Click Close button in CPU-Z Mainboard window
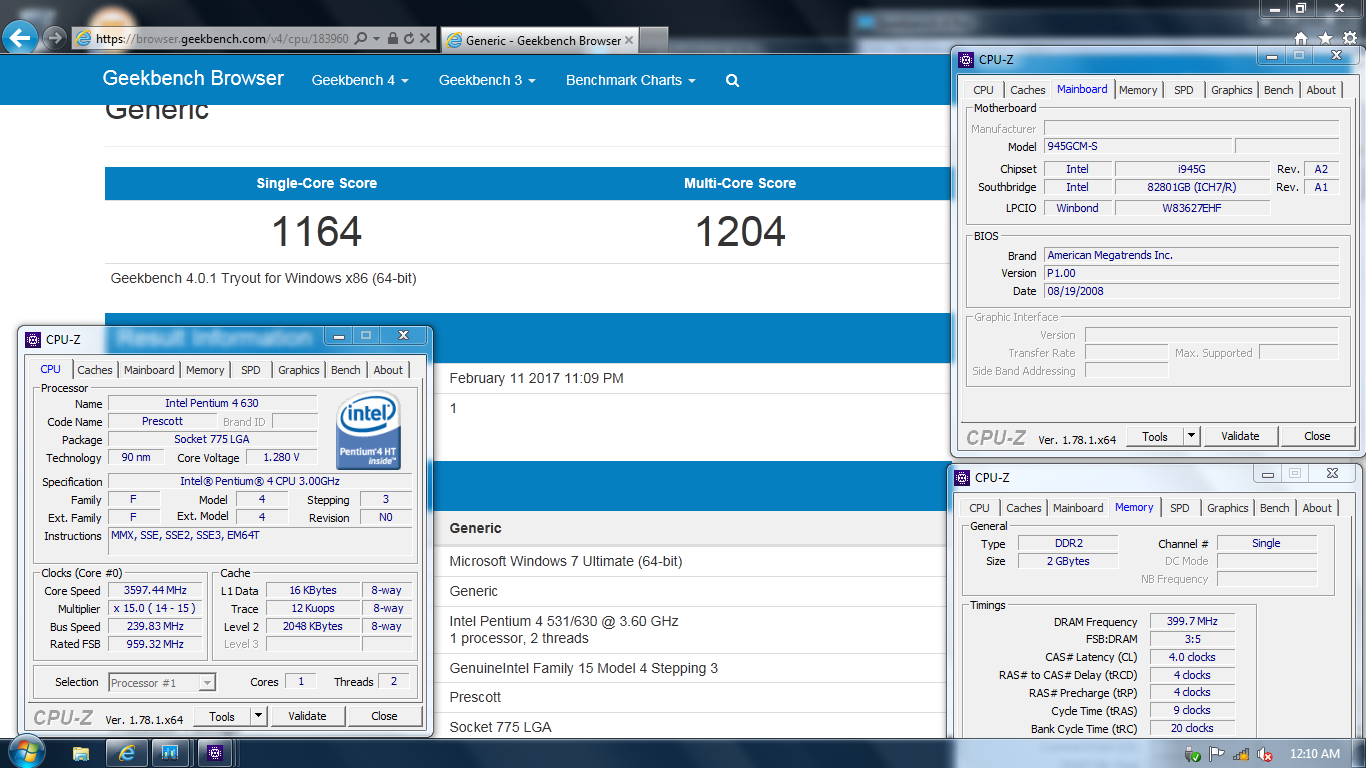This screenshot has height=768, width=1366. [1317, 436]
